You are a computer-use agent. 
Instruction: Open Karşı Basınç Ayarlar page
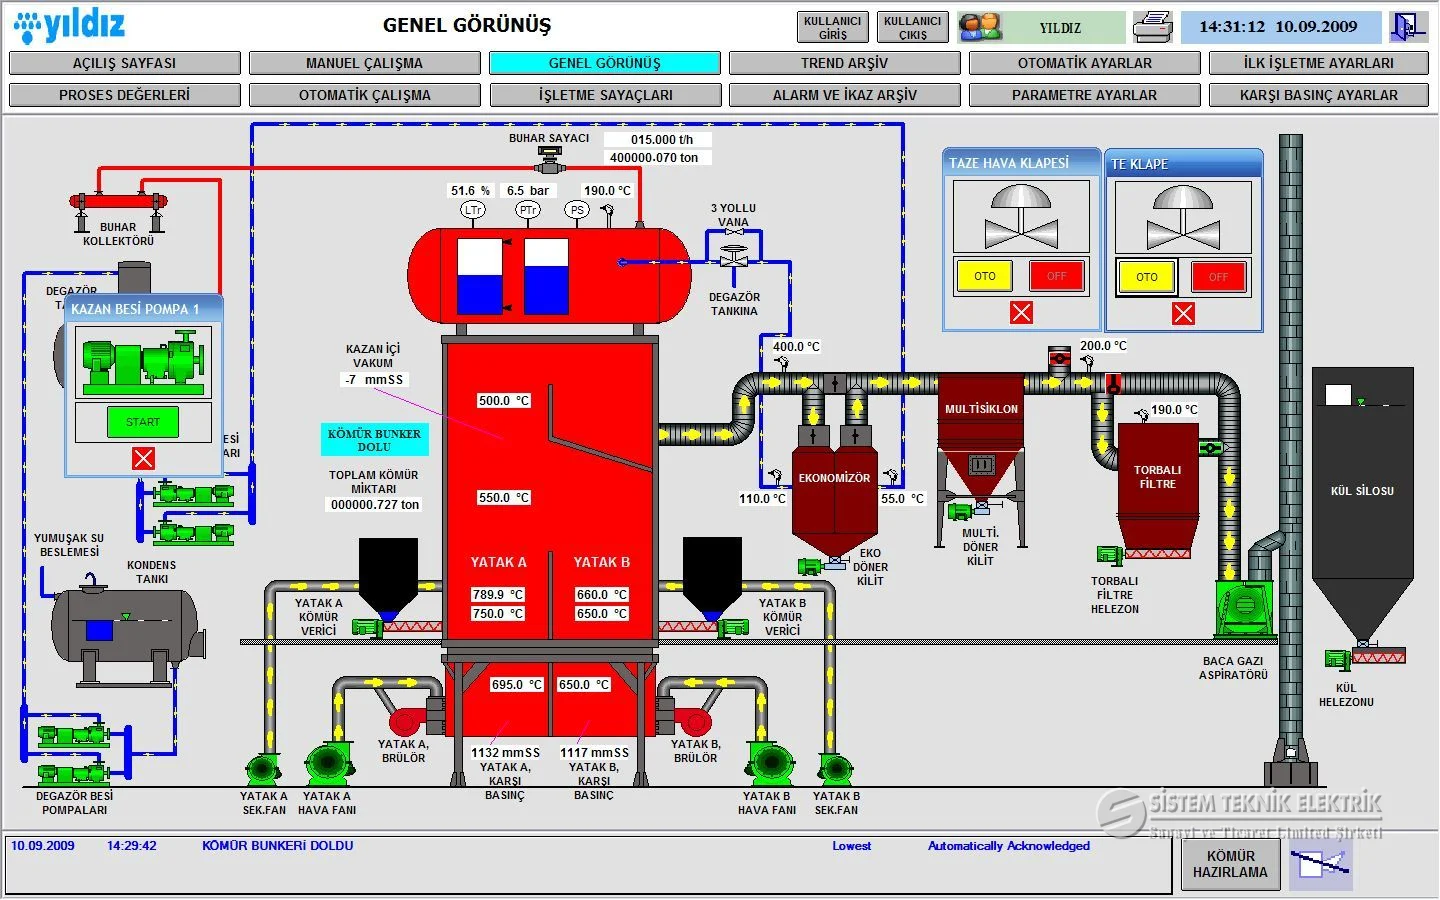tap(1318, 95)
